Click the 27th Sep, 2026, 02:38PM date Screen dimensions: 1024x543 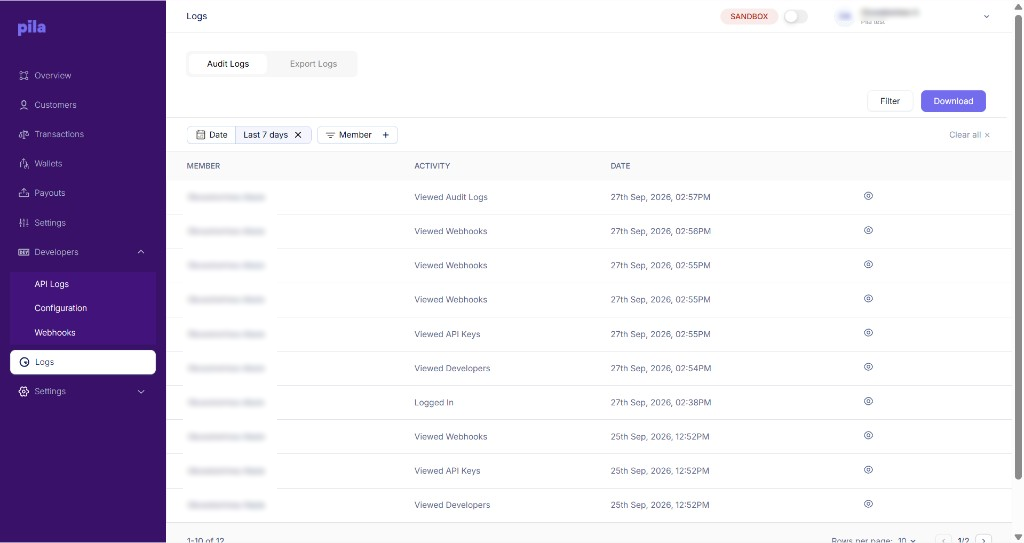660,403
